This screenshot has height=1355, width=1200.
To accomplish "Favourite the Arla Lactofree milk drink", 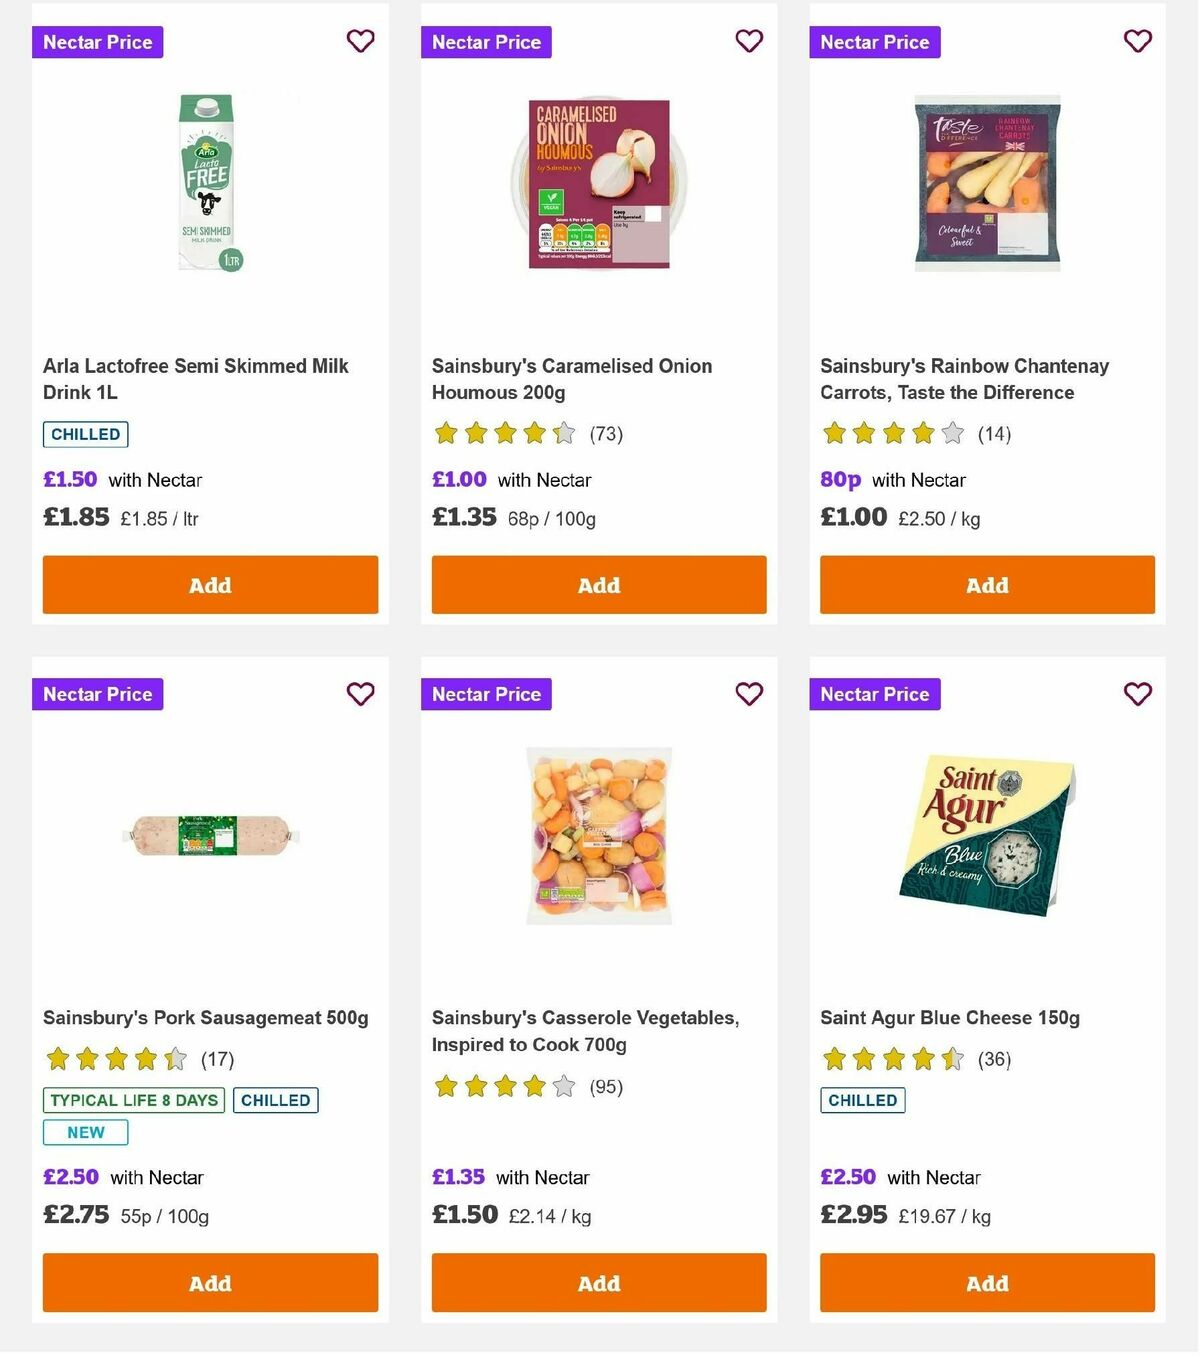I will (x=360, y=41).
